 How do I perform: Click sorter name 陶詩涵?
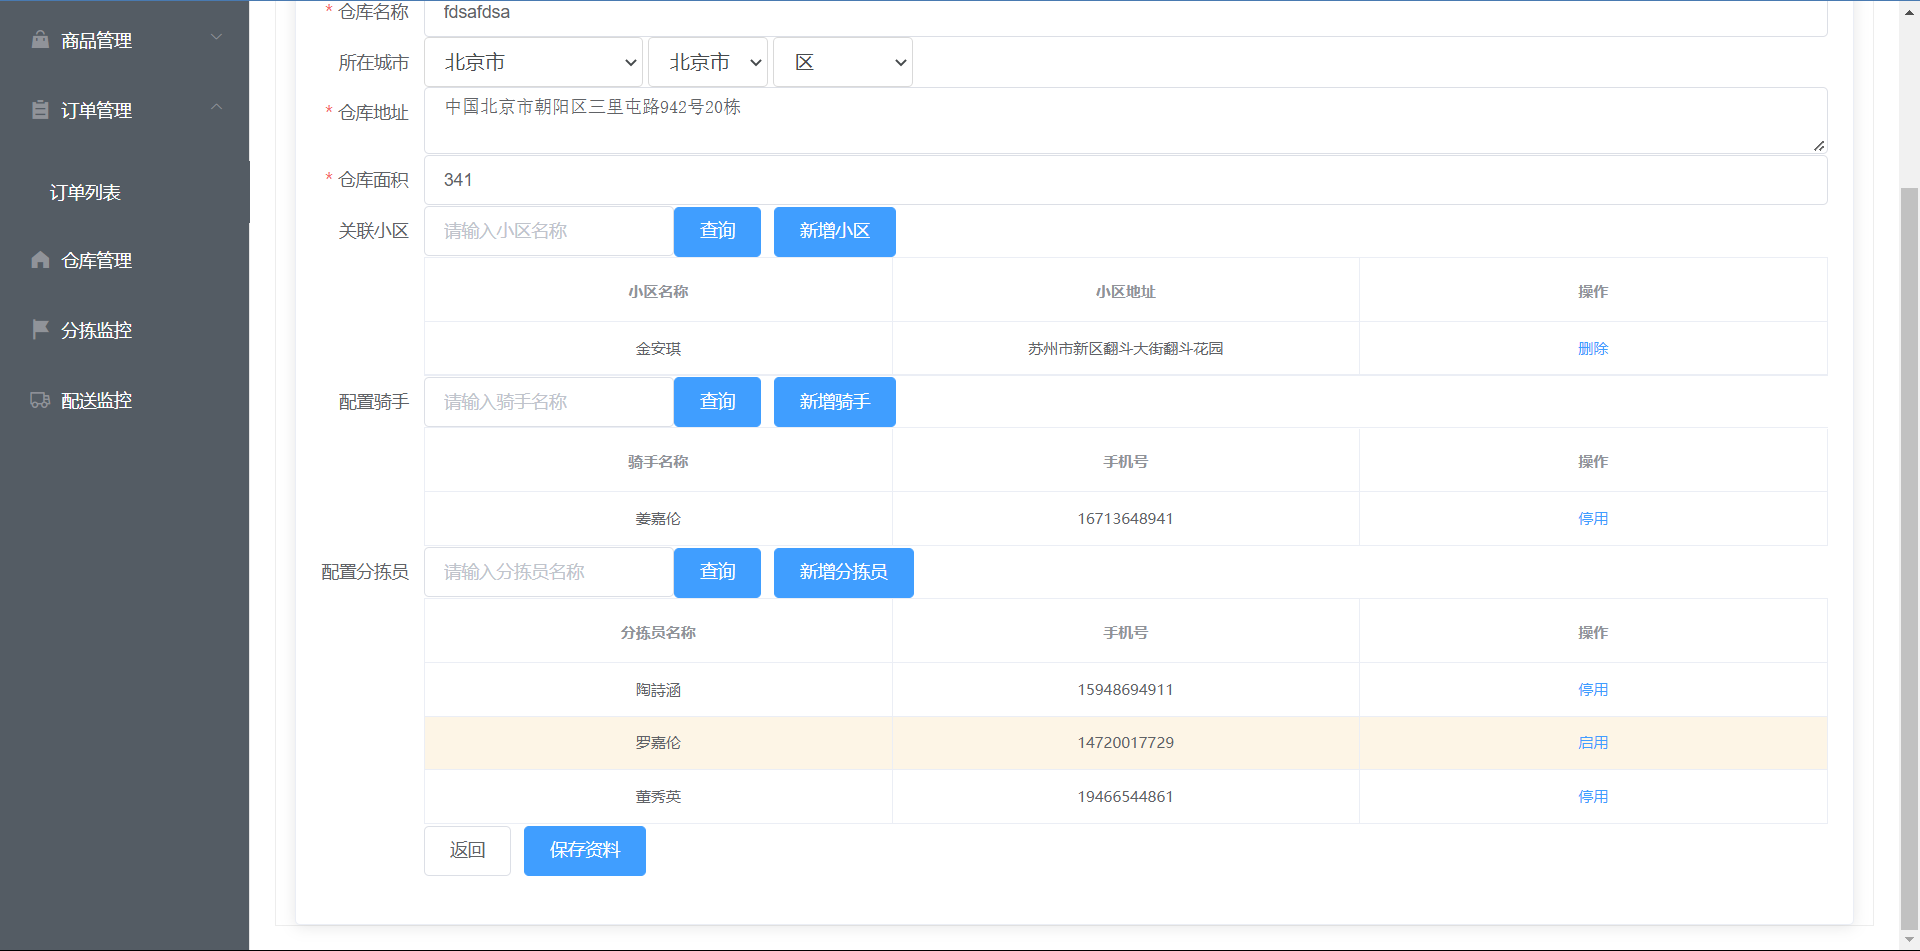(658, 690)
